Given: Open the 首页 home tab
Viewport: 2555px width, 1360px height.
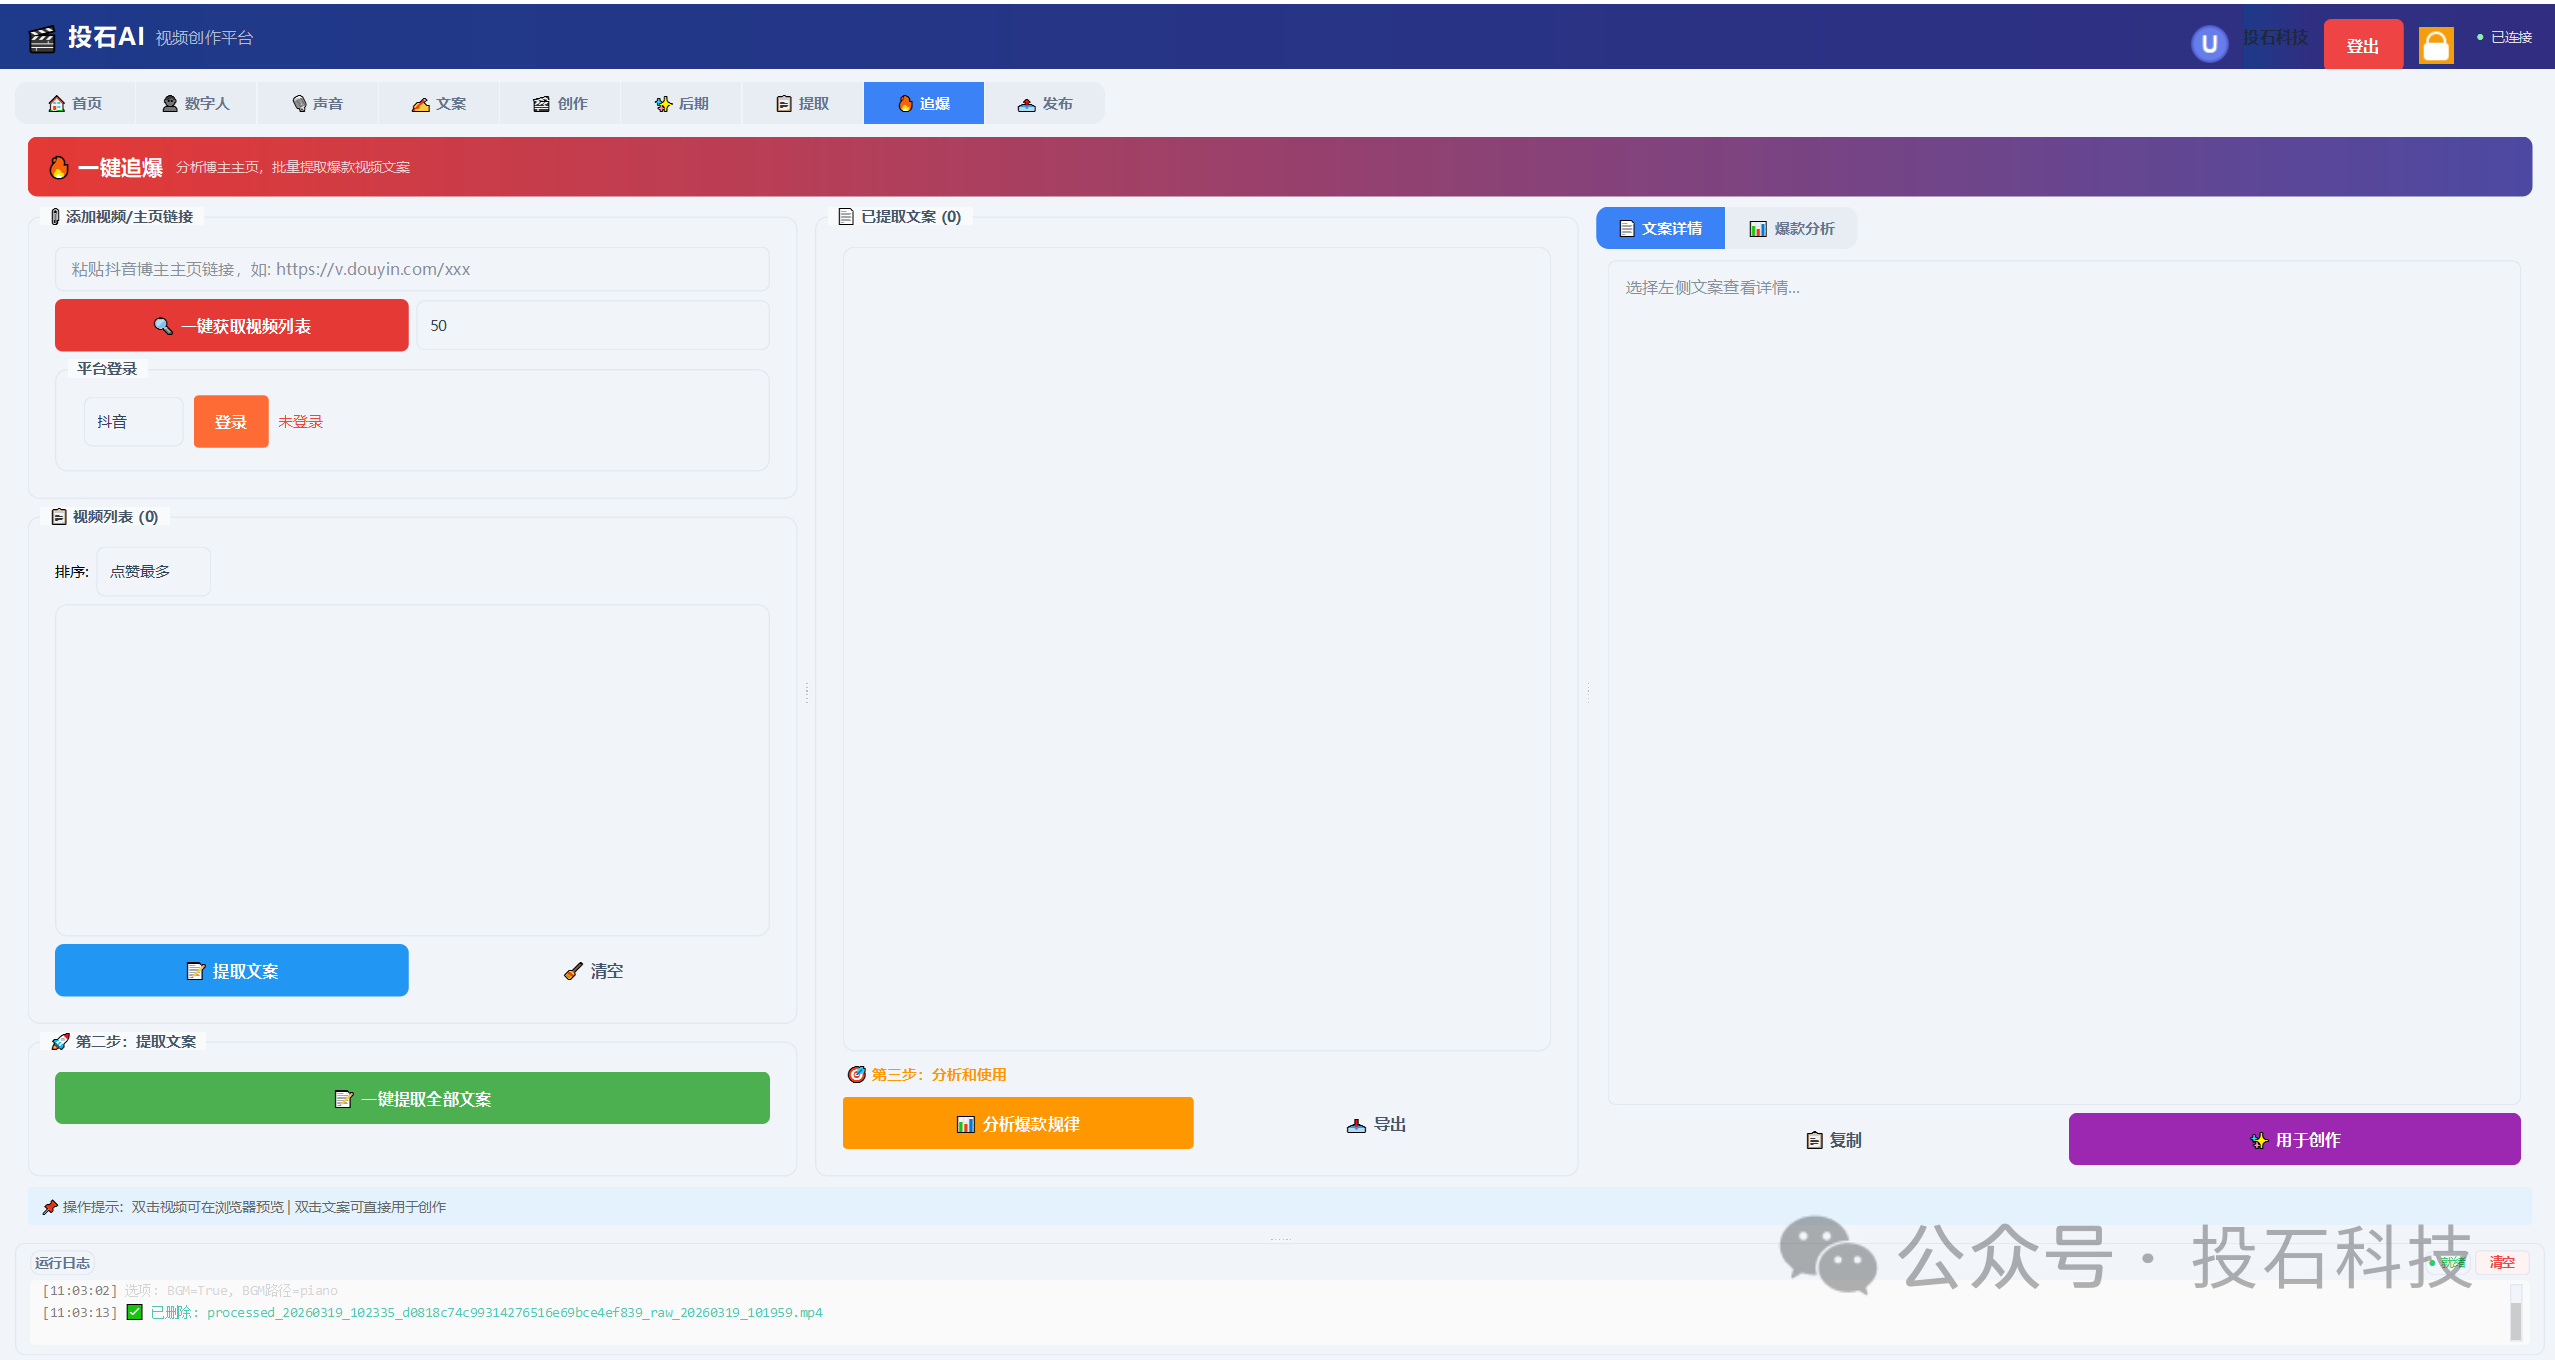Looking at the screenshot, I should [75, 103].
